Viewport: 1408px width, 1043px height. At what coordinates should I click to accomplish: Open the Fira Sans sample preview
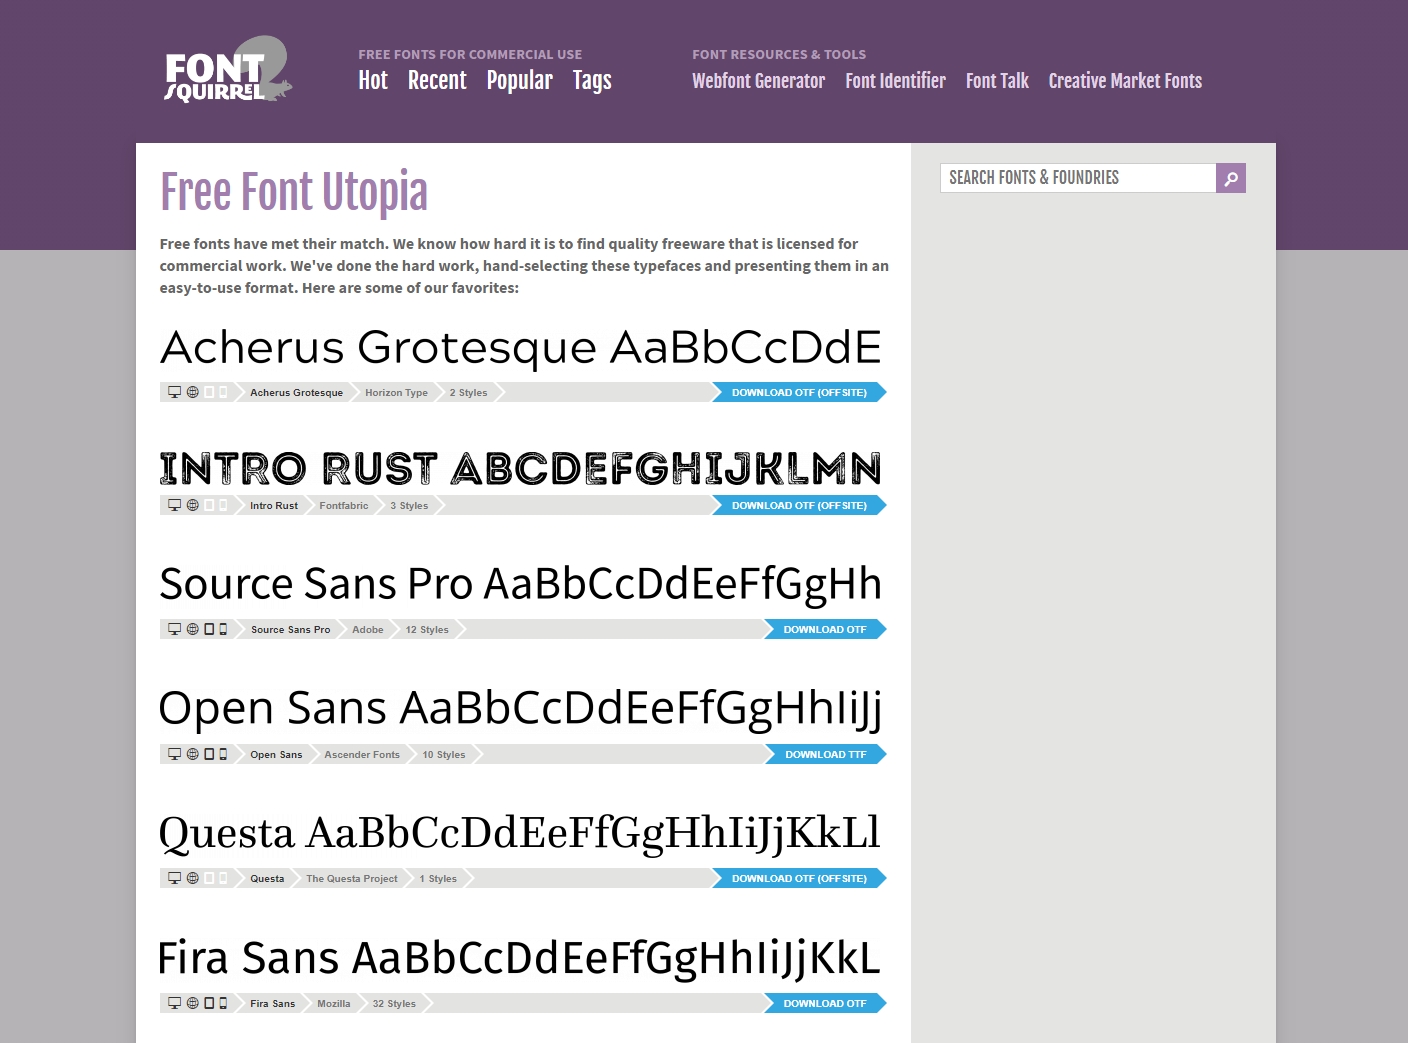coord(520,958)
